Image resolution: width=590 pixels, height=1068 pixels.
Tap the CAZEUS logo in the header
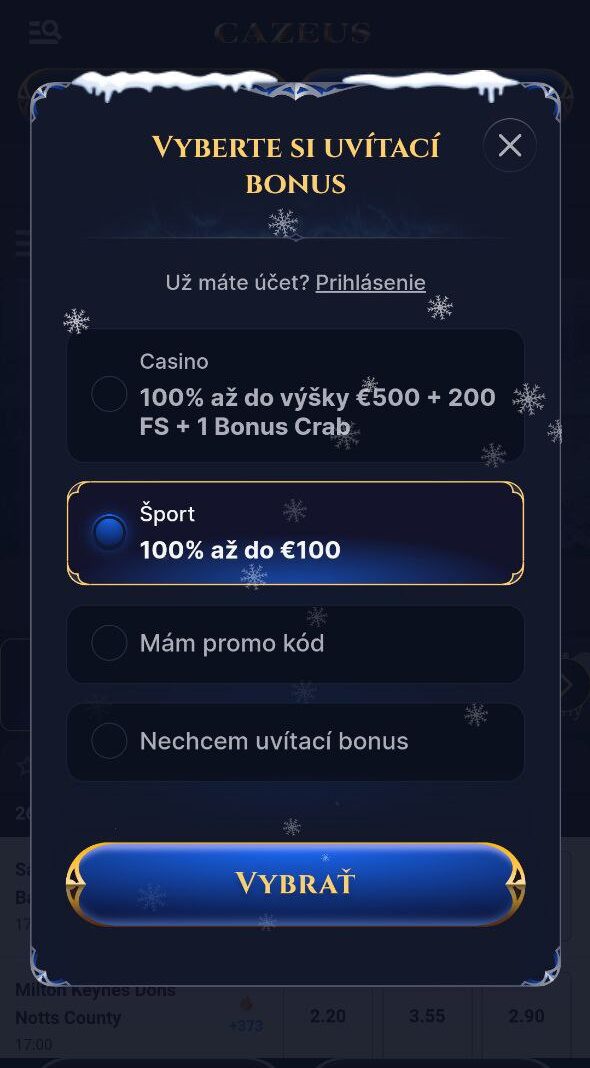(293, 32)
